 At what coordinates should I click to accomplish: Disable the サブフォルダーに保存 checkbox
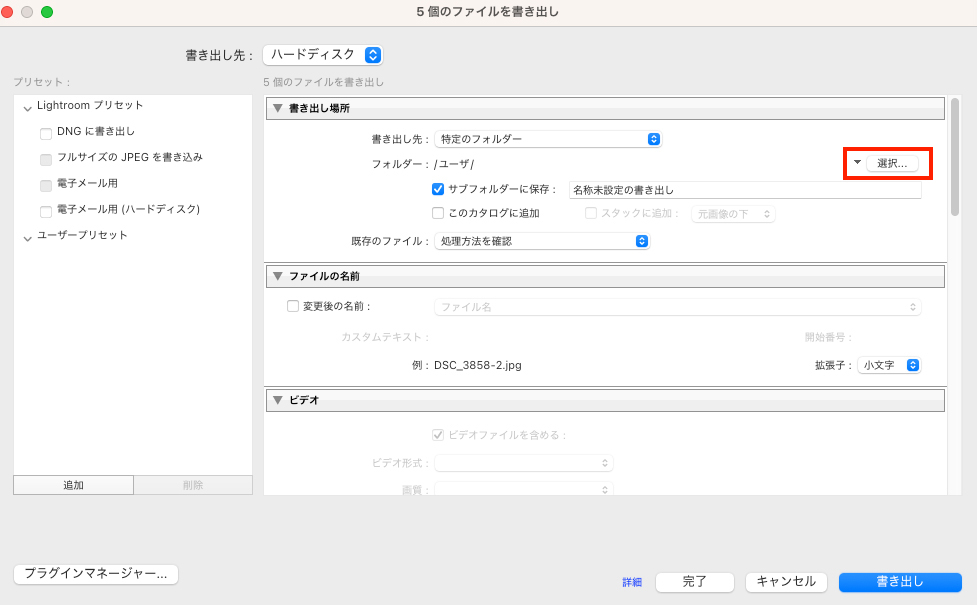(x=437, y=189)
